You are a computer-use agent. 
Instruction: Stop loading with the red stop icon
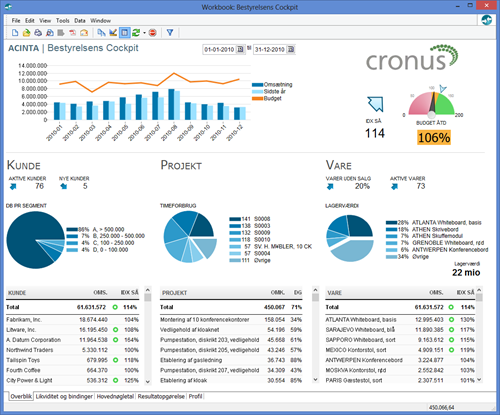[x=153, y=33]
